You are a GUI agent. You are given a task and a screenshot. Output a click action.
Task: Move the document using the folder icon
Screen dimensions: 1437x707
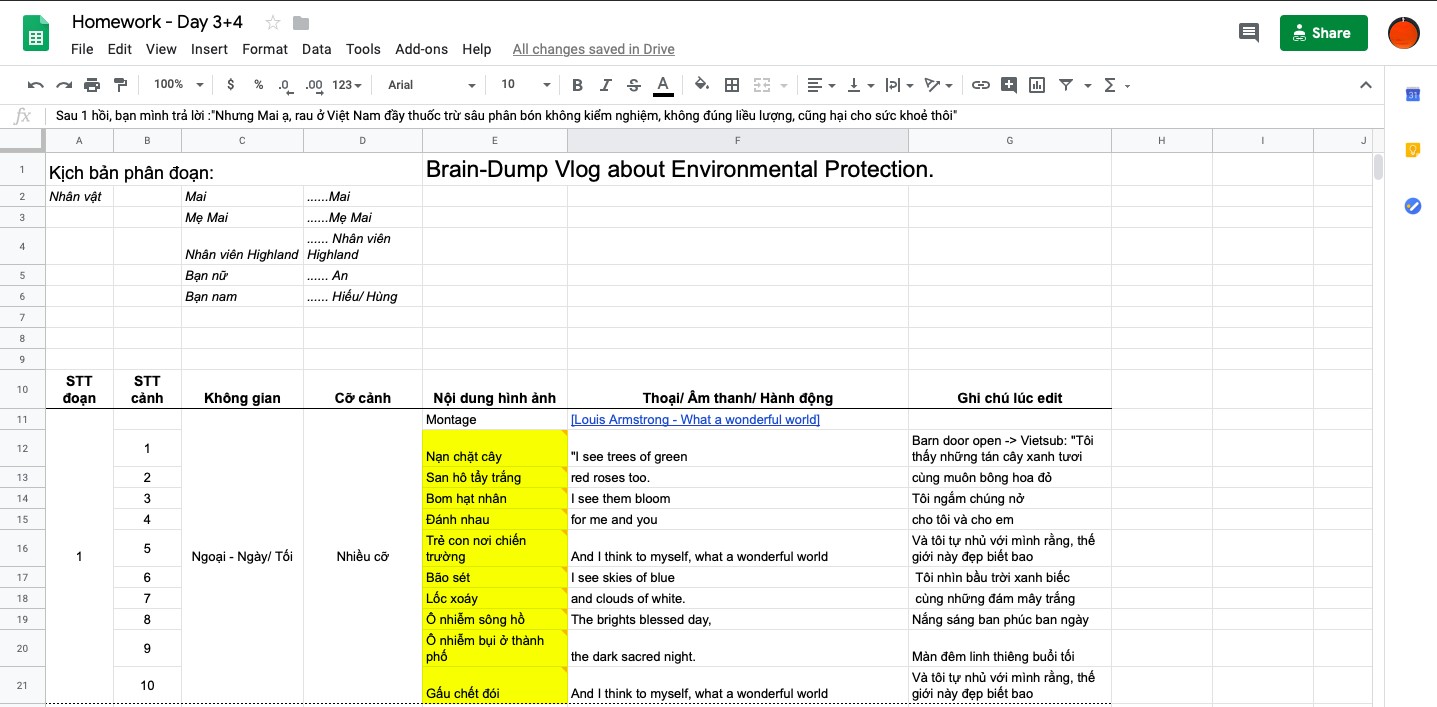tap(301, 23)
